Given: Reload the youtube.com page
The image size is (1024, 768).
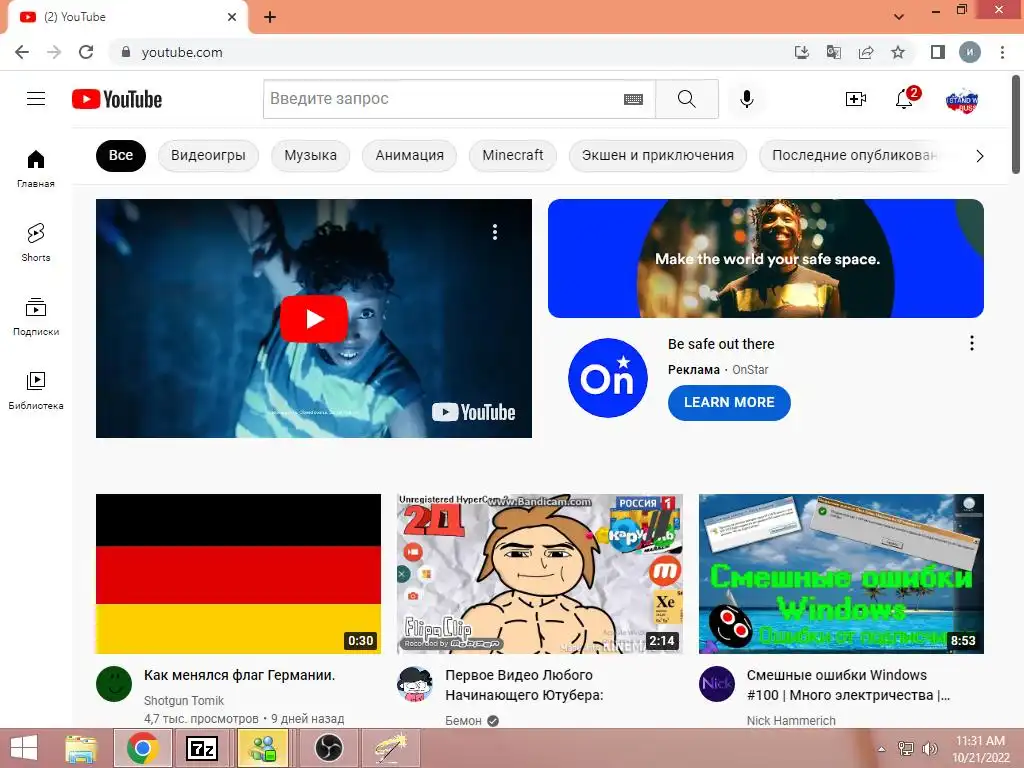Looking at the screenshot, I should [86, 52].
